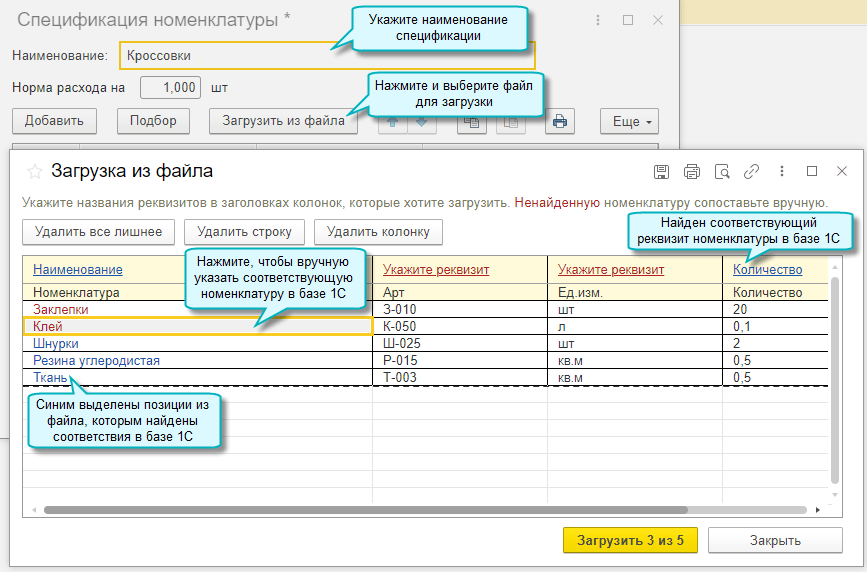Image resolution: width=867 pixels, height=572 pixels.
Task: Click the Ед.изм. subheader cell
Action: pyautogui.click(x=635, y=292)
